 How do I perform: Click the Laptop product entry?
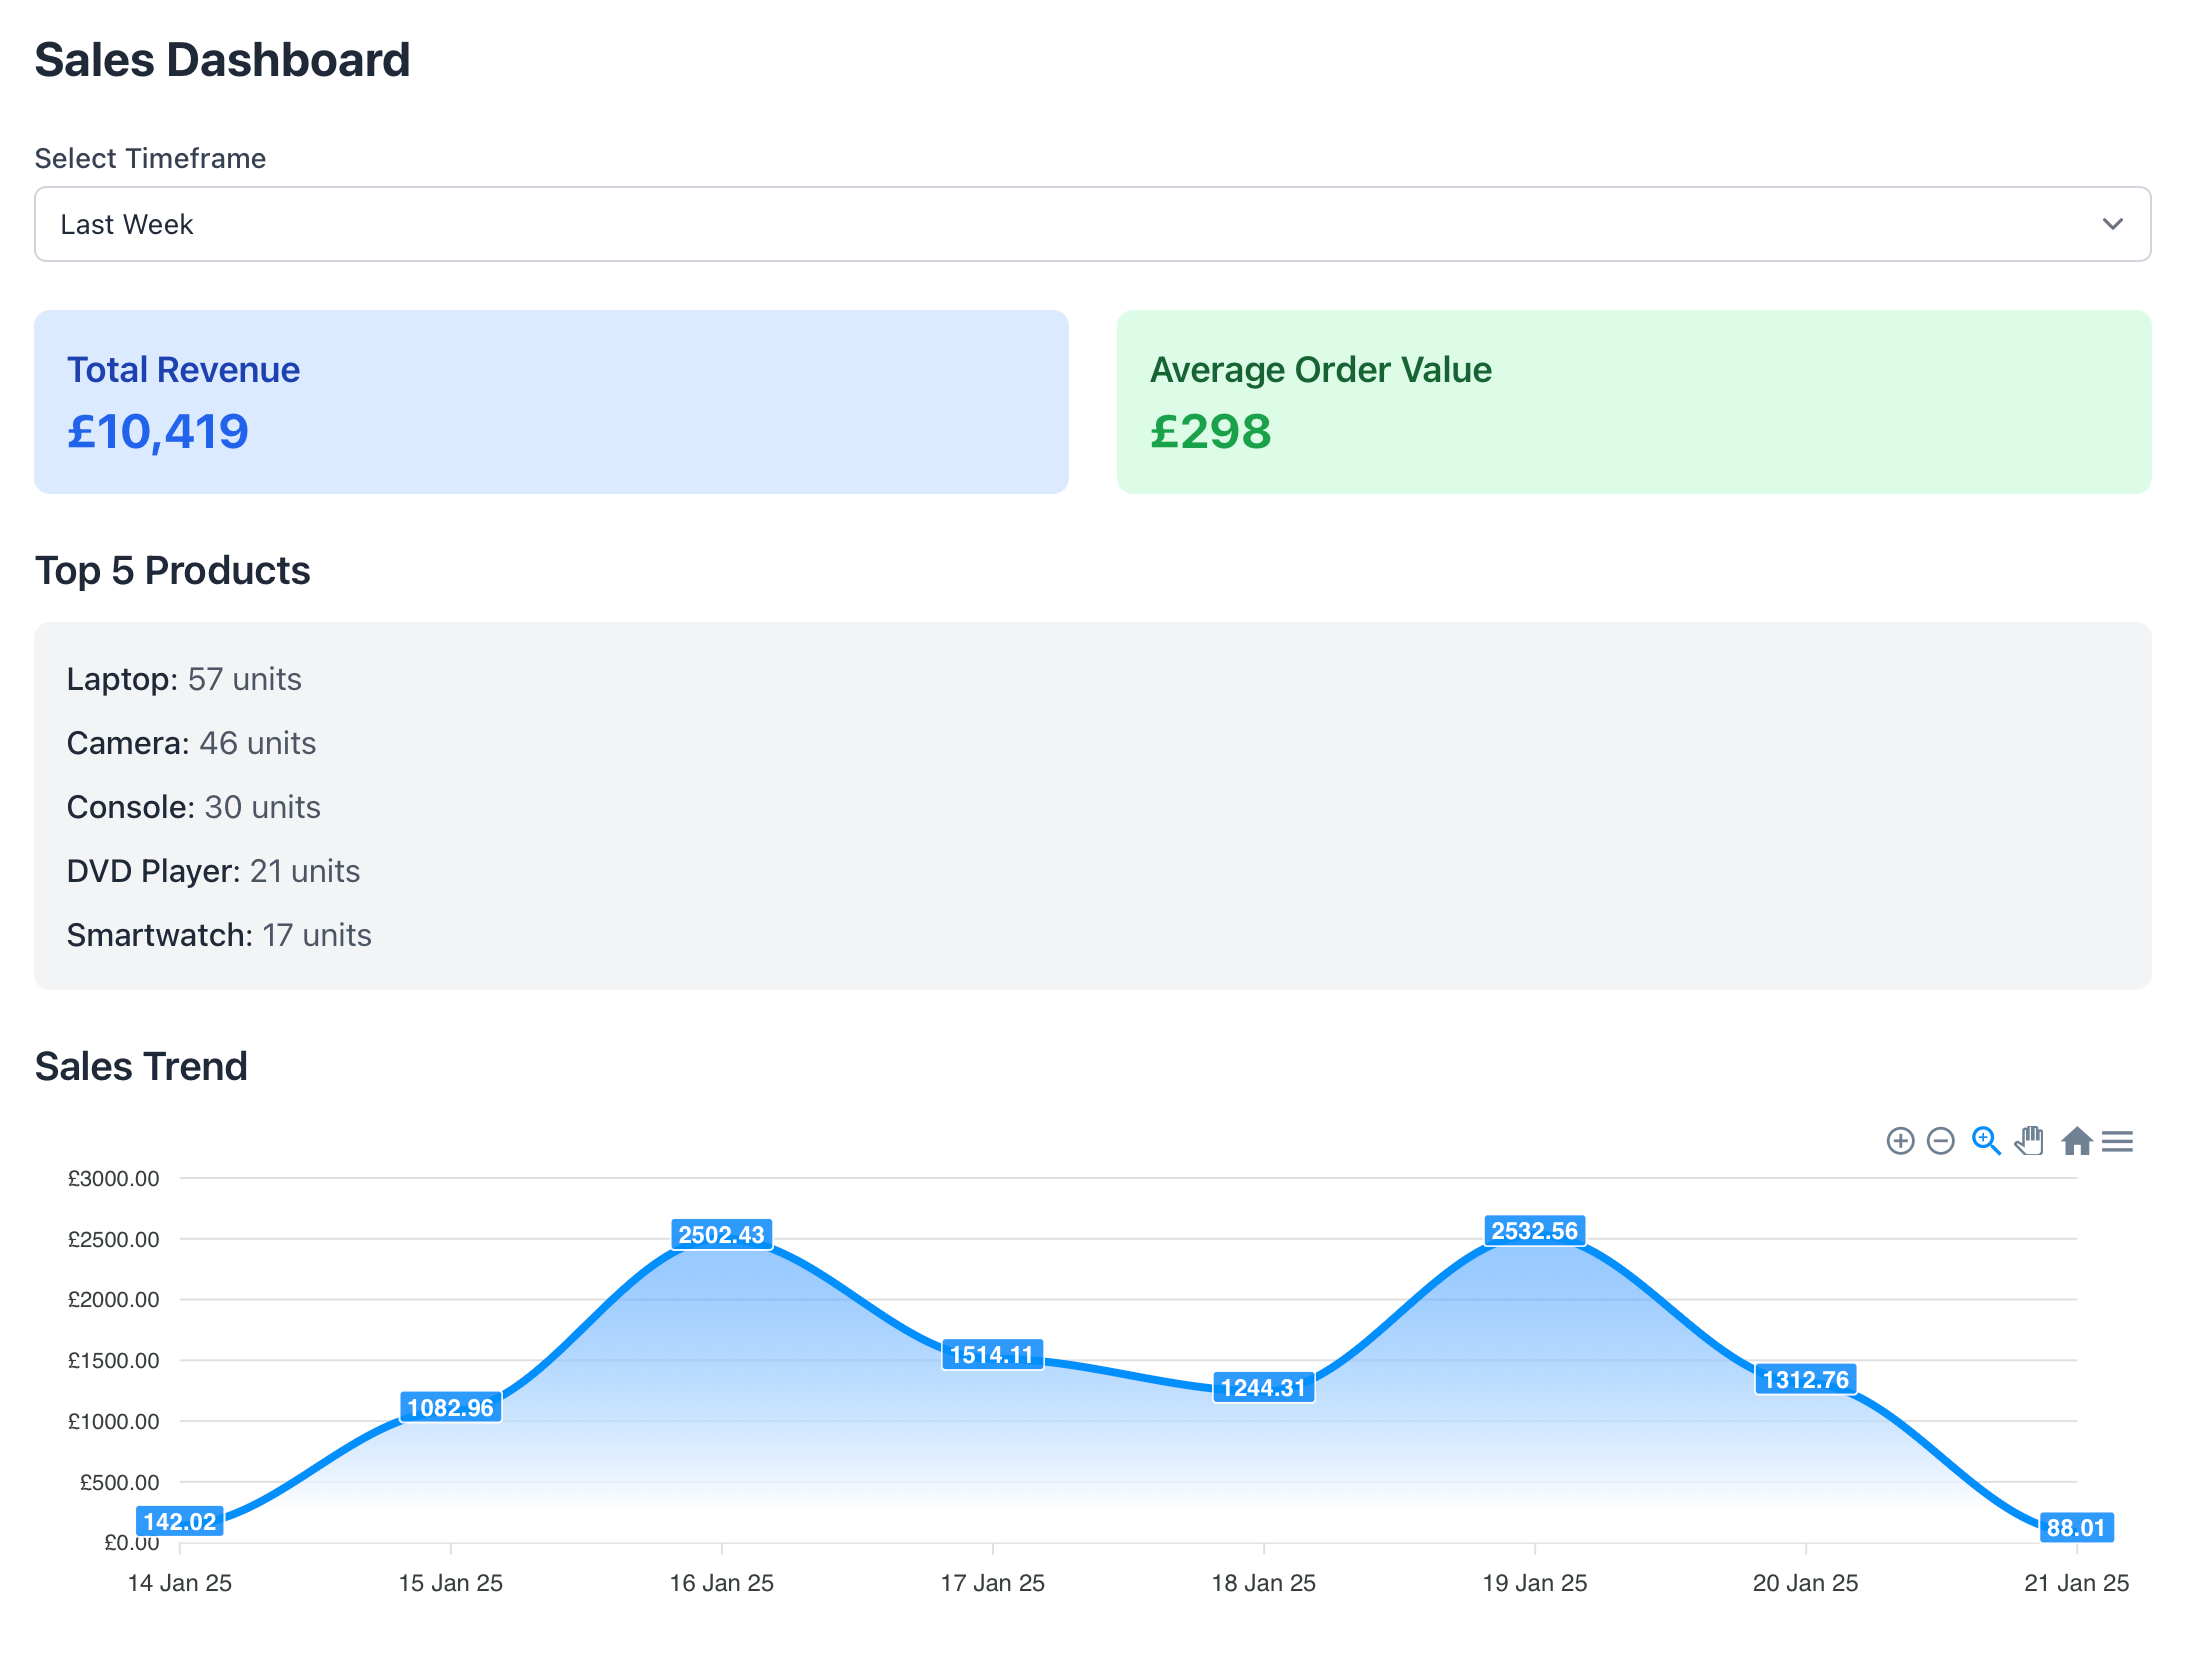[184, 679]
